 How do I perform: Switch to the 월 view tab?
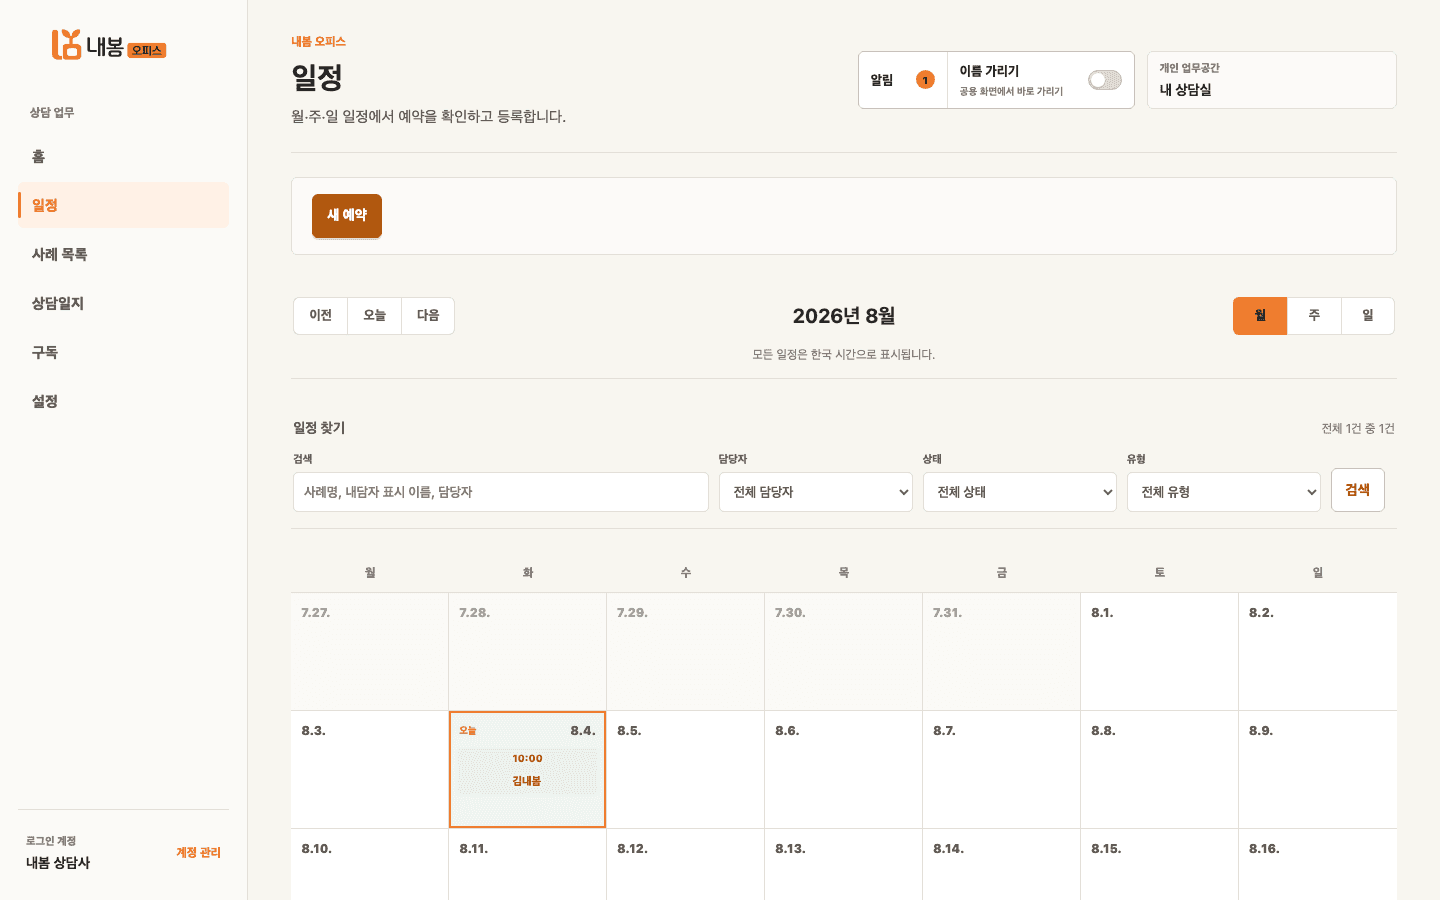click(1260, 316)
